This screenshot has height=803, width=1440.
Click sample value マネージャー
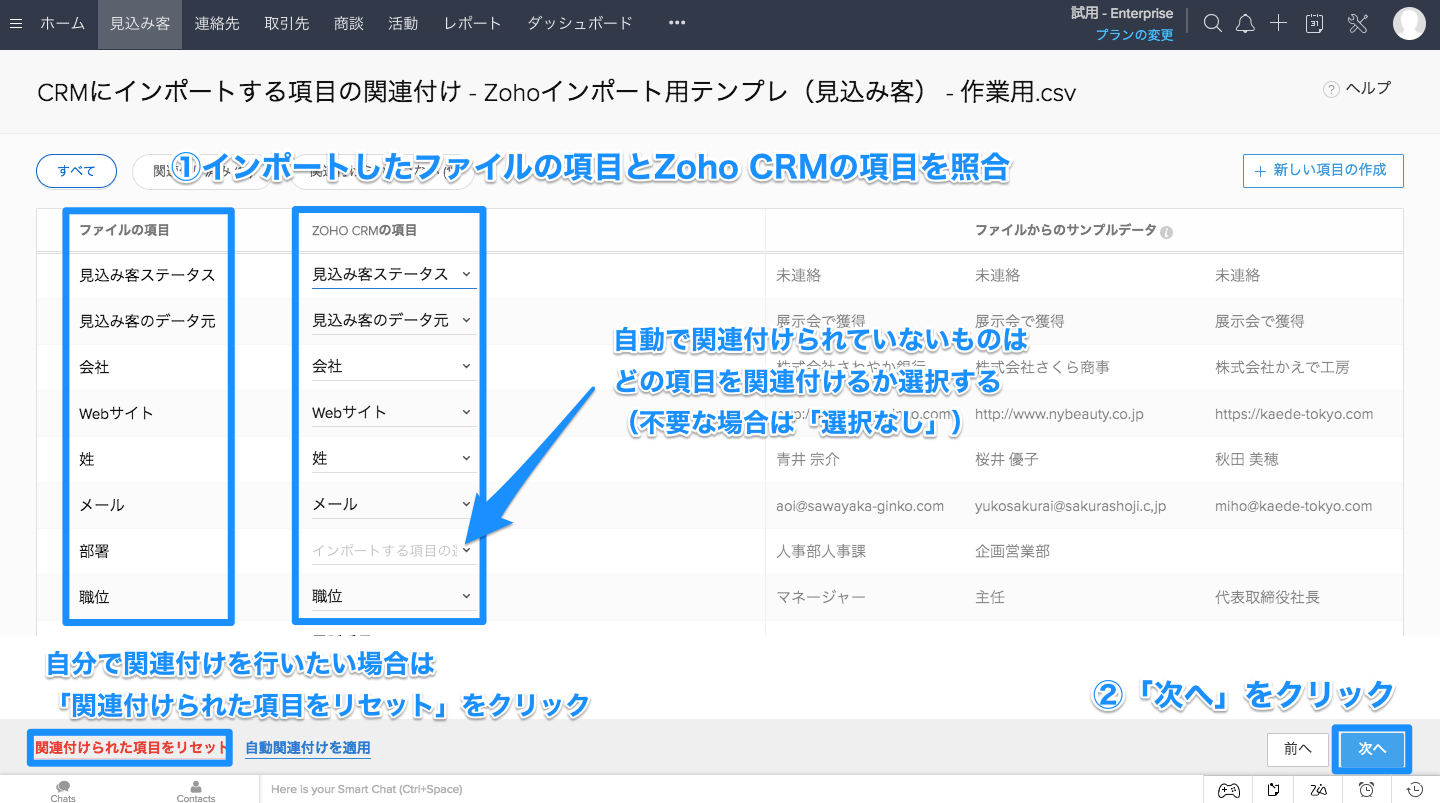coord(821,598)
